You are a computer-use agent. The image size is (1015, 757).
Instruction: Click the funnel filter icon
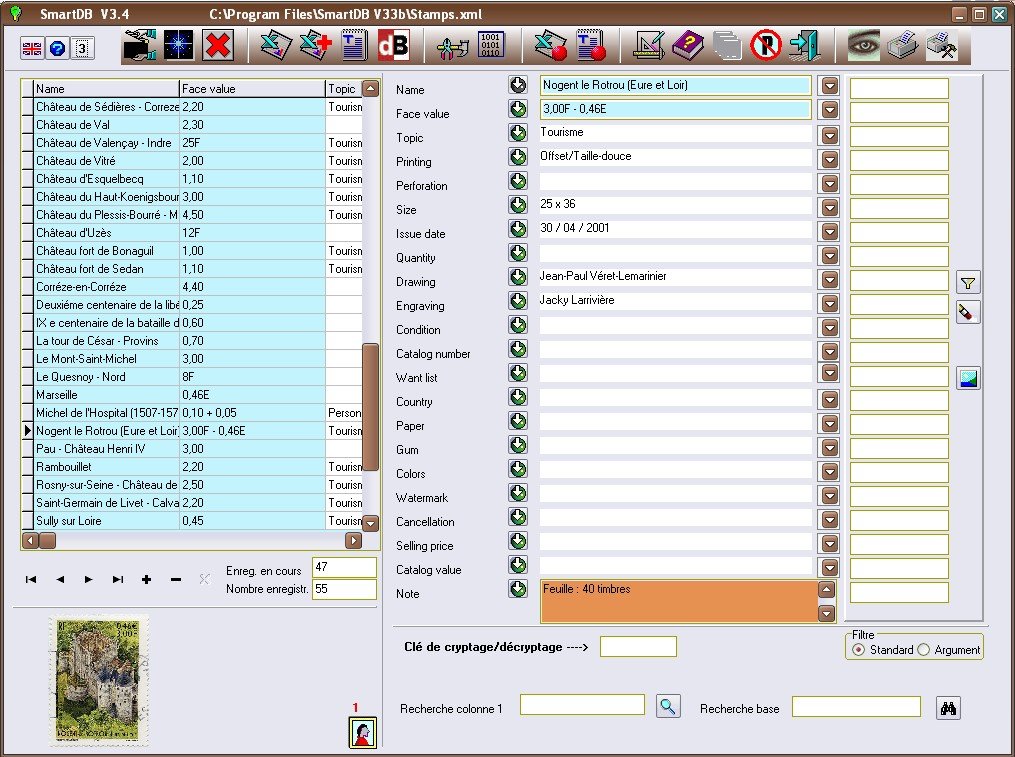tap(967, 282)
